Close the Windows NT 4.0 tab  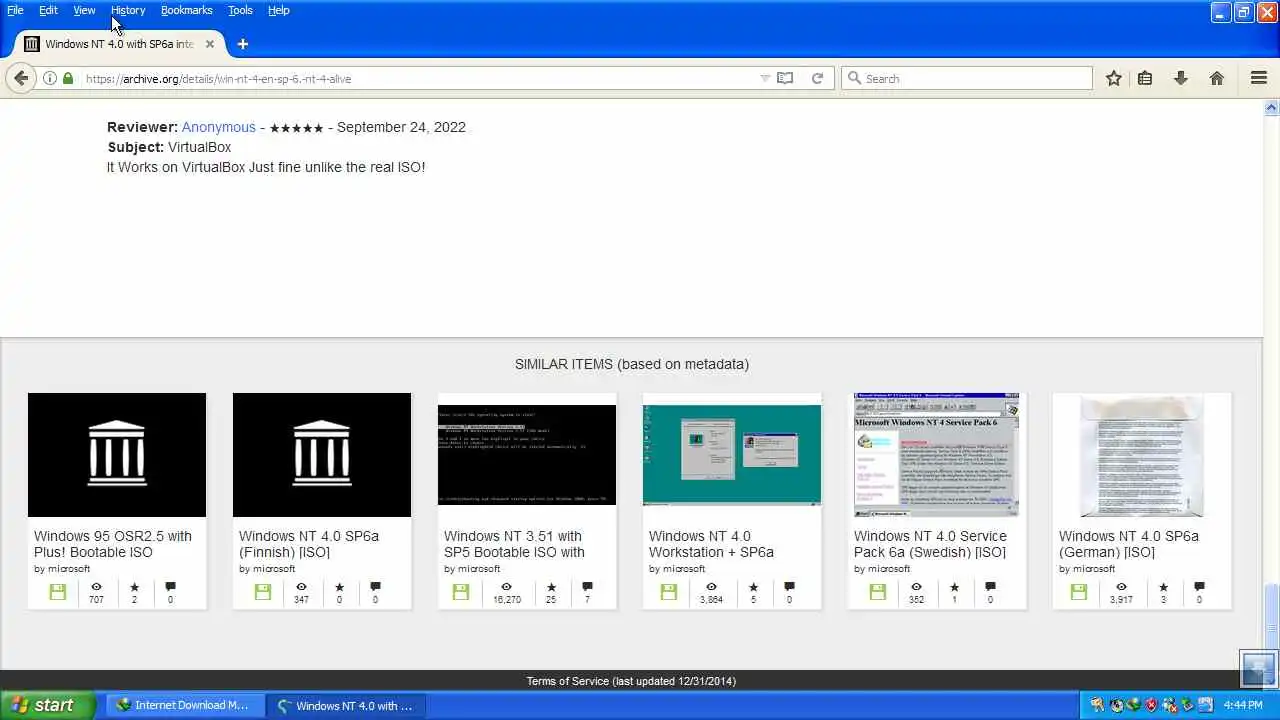coord(210,44)
